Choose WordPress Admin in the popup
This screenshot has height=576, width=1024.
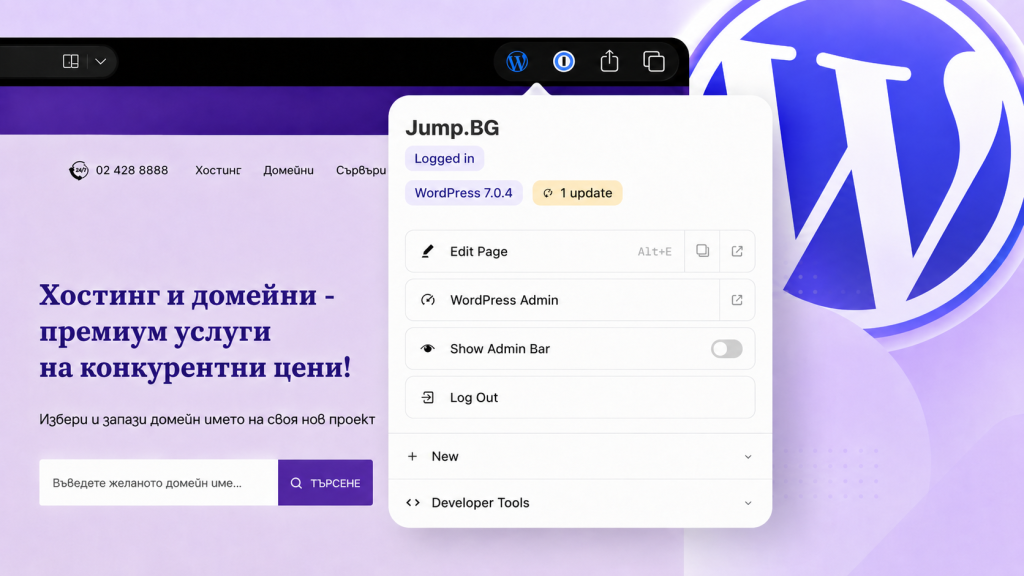pos(562,300)
